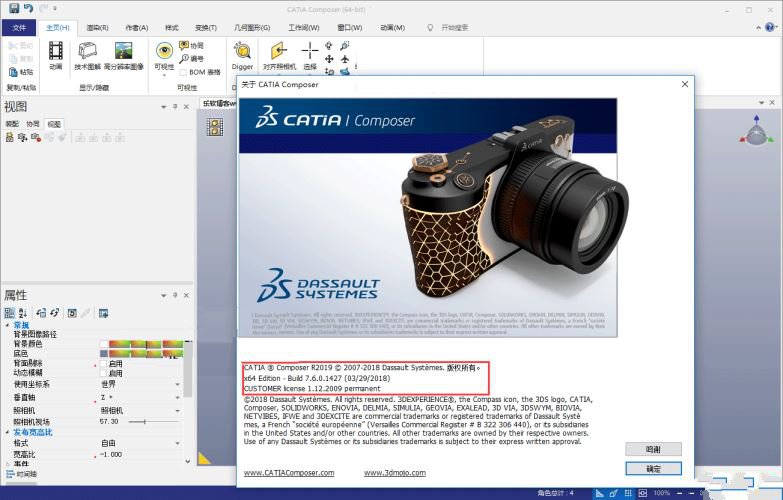Click the first toolbar icon in Views panel
The height and width of the screenshot is (500, 783).
(9, 137)
